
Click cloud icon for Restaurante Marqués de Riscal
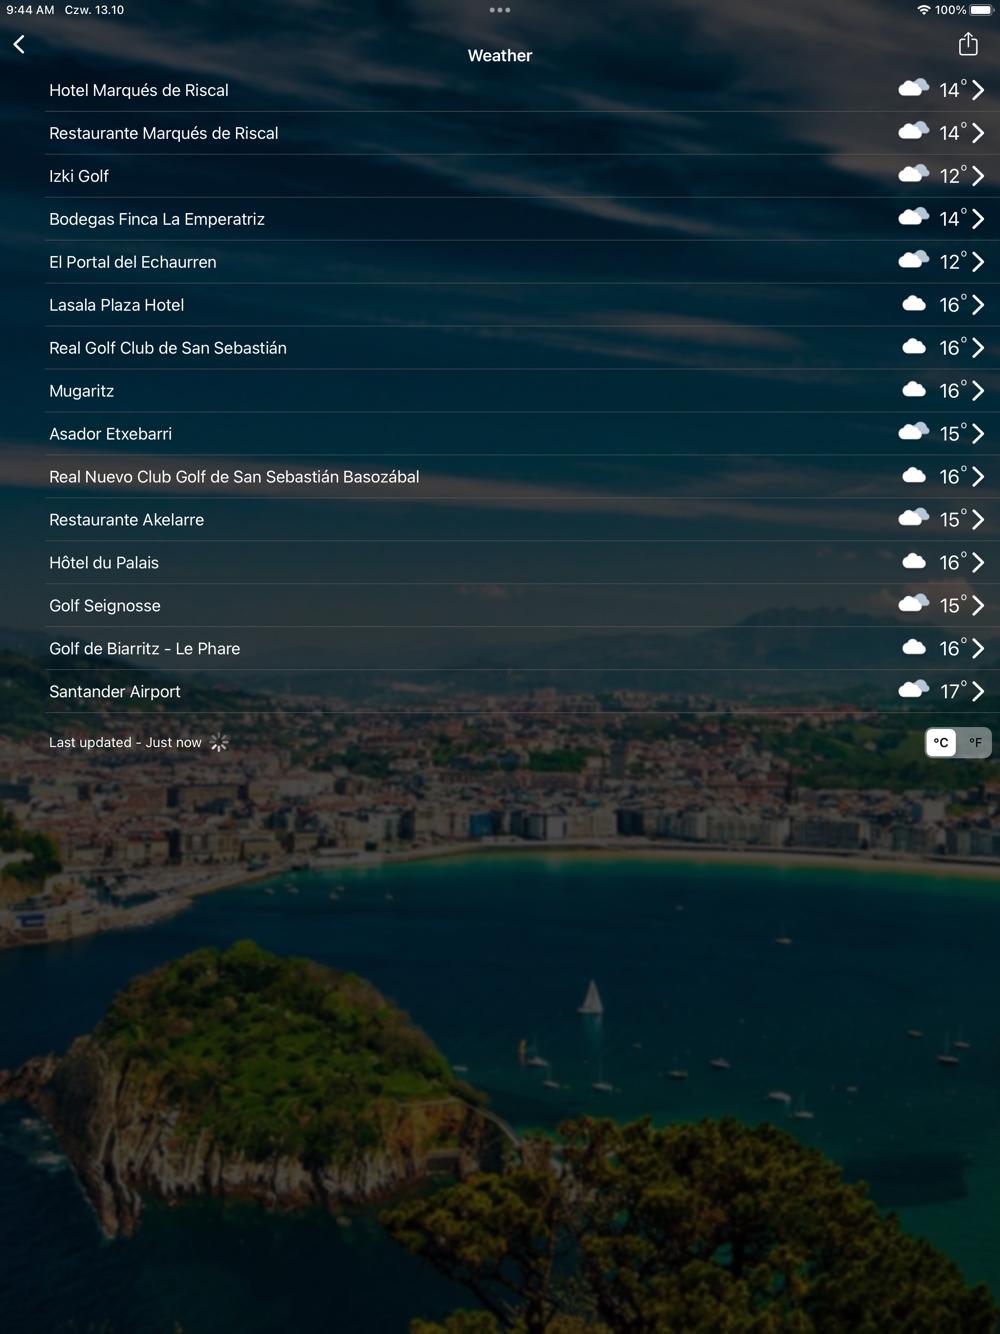coord(914,131)
